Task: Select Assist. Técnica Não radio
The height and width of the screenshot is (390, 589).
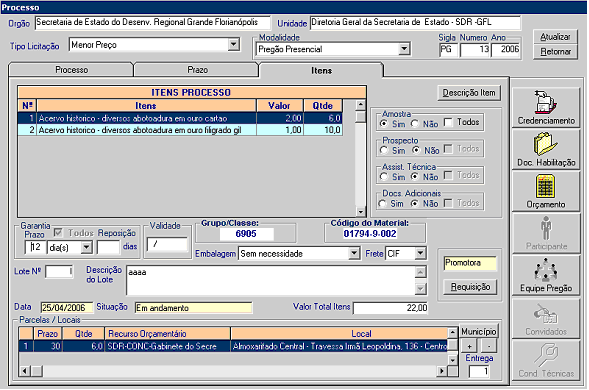Action: point(415,176)
